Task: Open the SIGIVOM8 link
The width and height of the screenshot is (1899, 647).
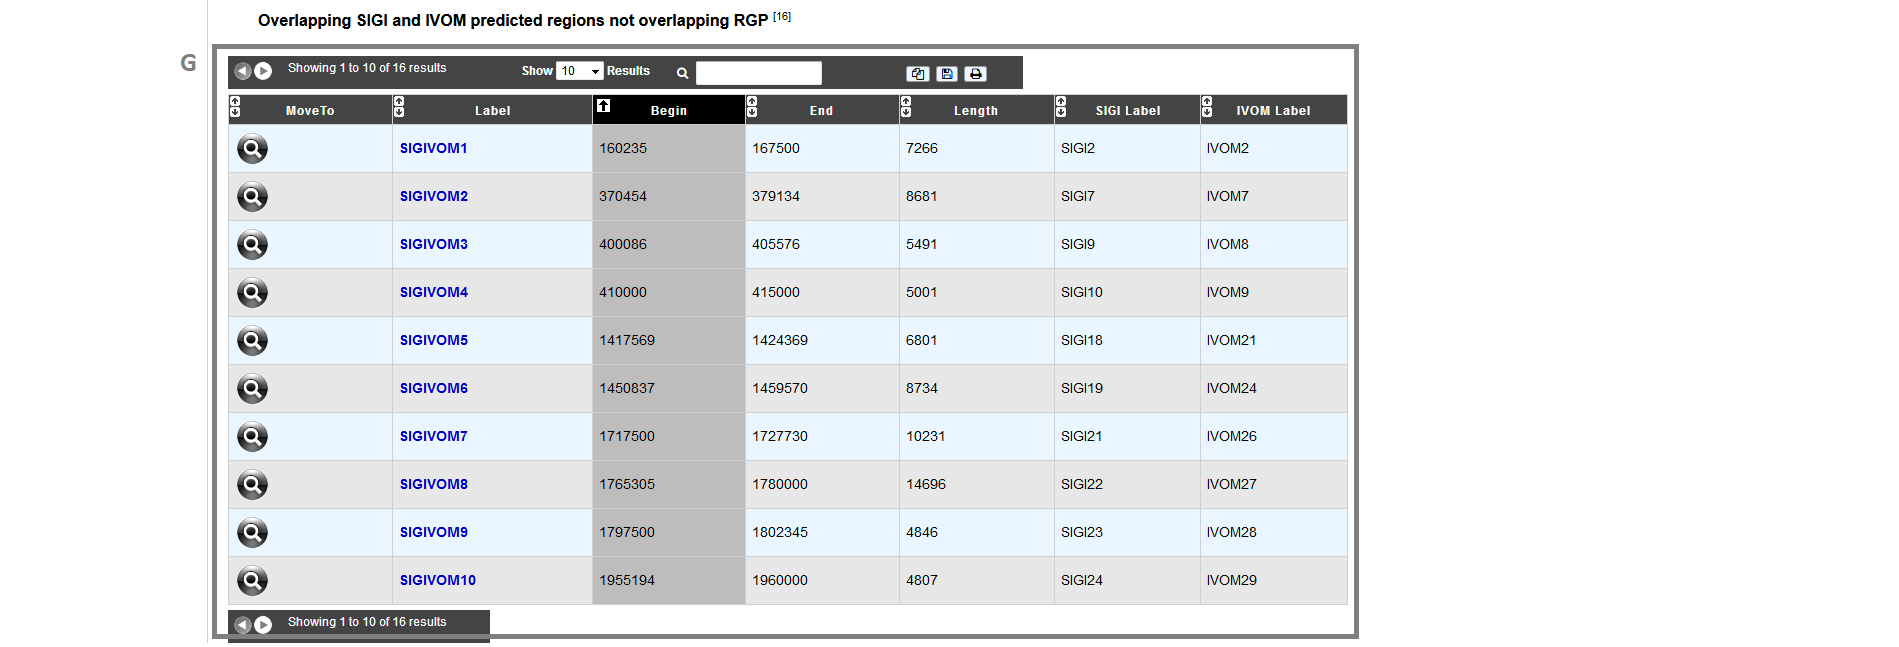Action: pos(434,484)
